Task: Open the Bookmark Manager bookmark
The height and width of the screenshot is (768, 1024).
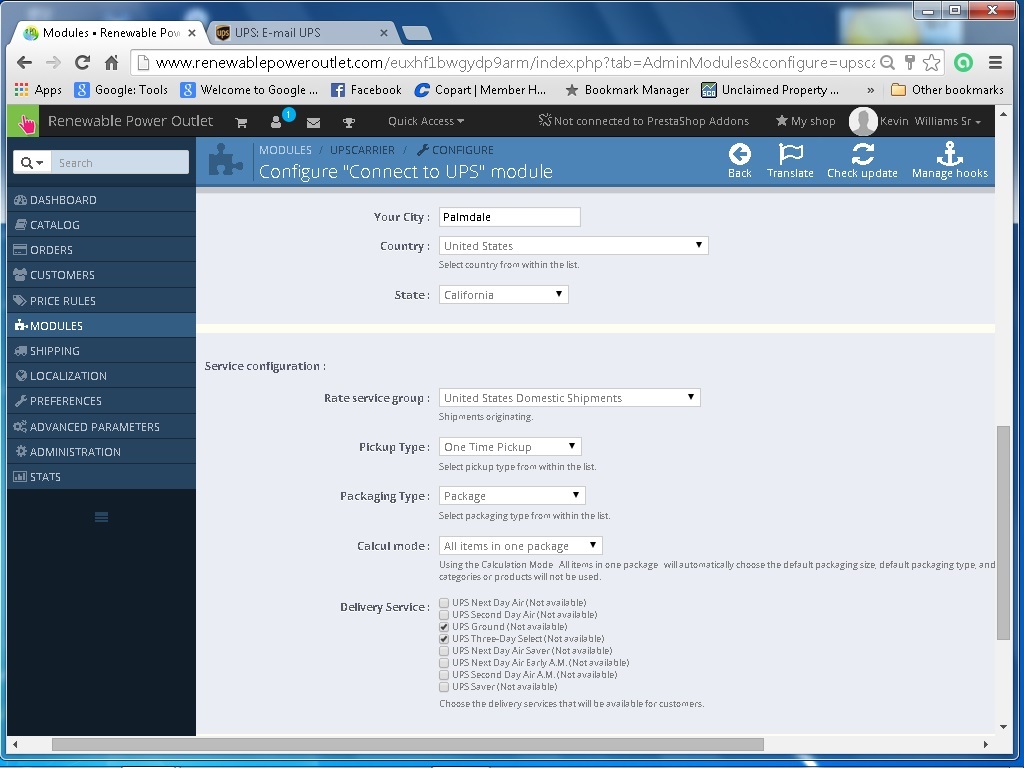Action: click(x=627, y=90)
